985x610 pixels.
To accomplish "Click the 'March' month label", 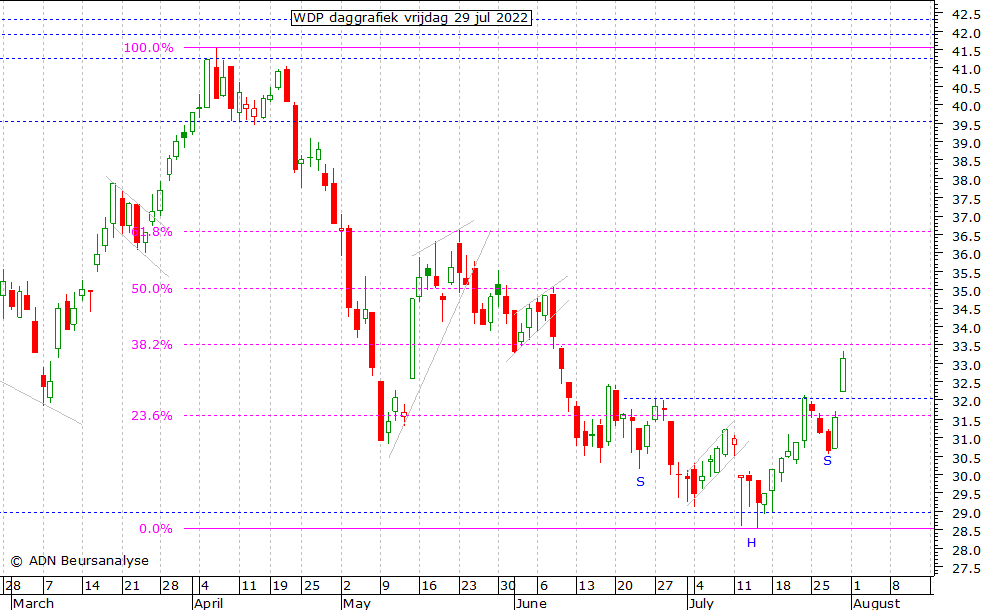I will (33, 603).
